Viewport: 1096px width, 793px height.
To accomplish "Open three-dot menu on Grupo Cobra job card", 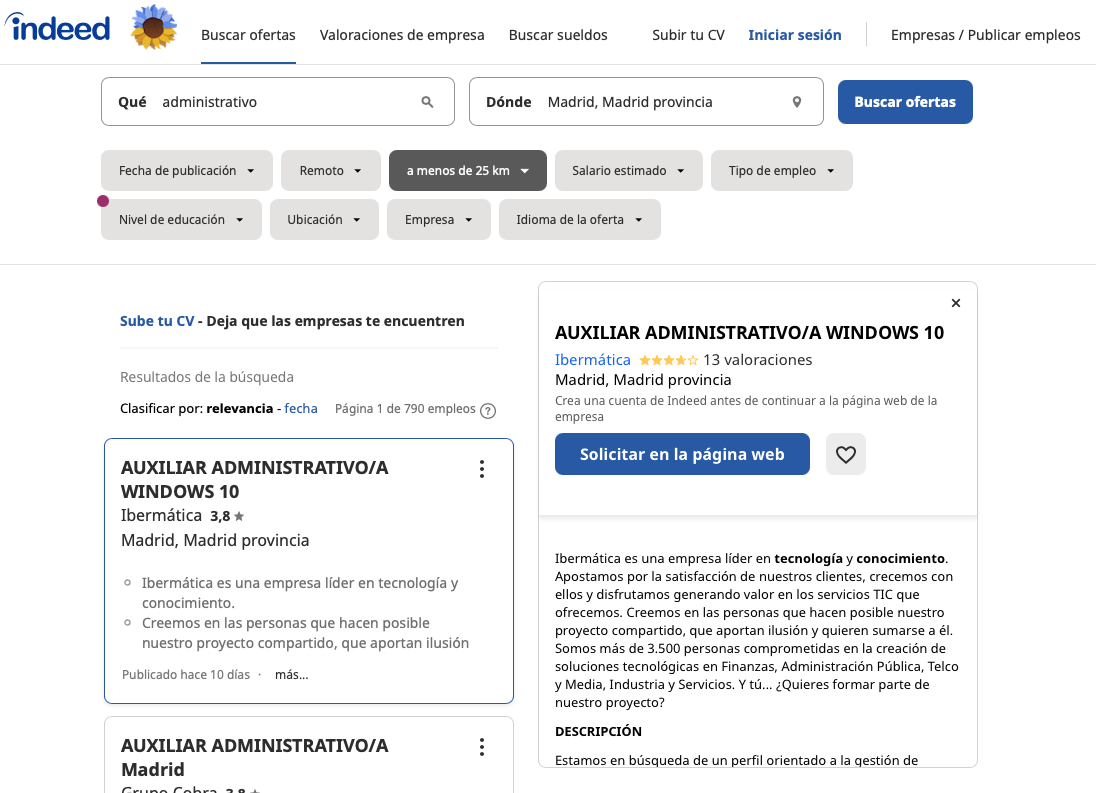I will coord(482,747).
